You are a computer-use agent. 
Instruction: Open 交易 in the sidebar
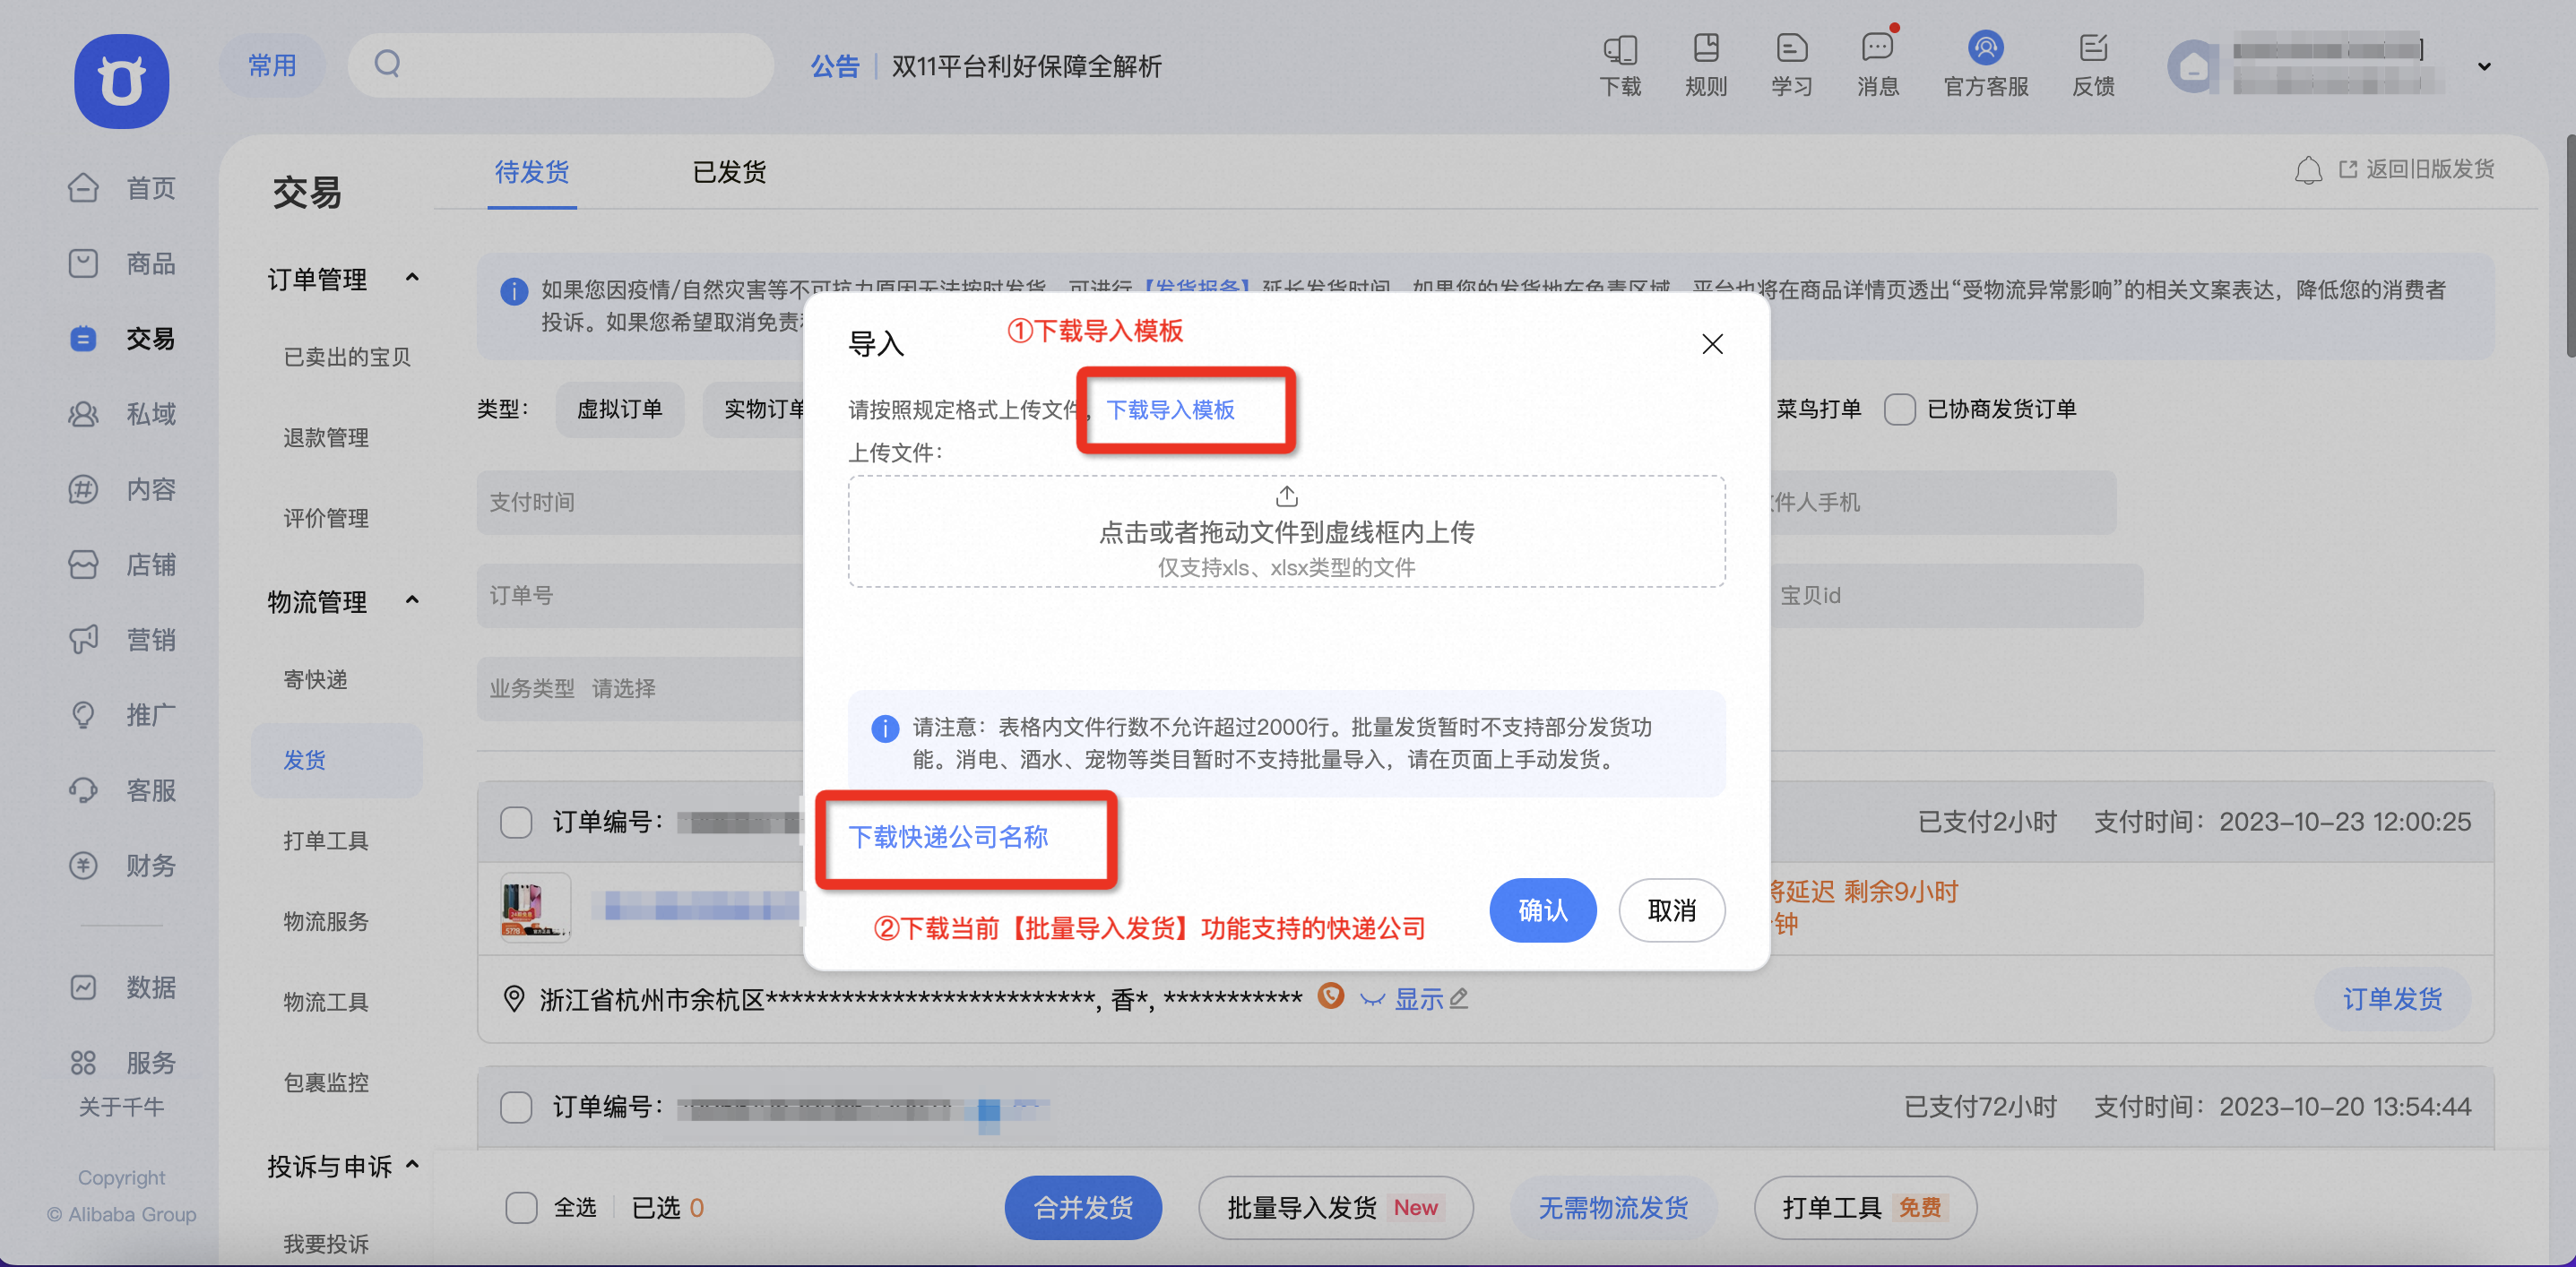click(122, 338)
